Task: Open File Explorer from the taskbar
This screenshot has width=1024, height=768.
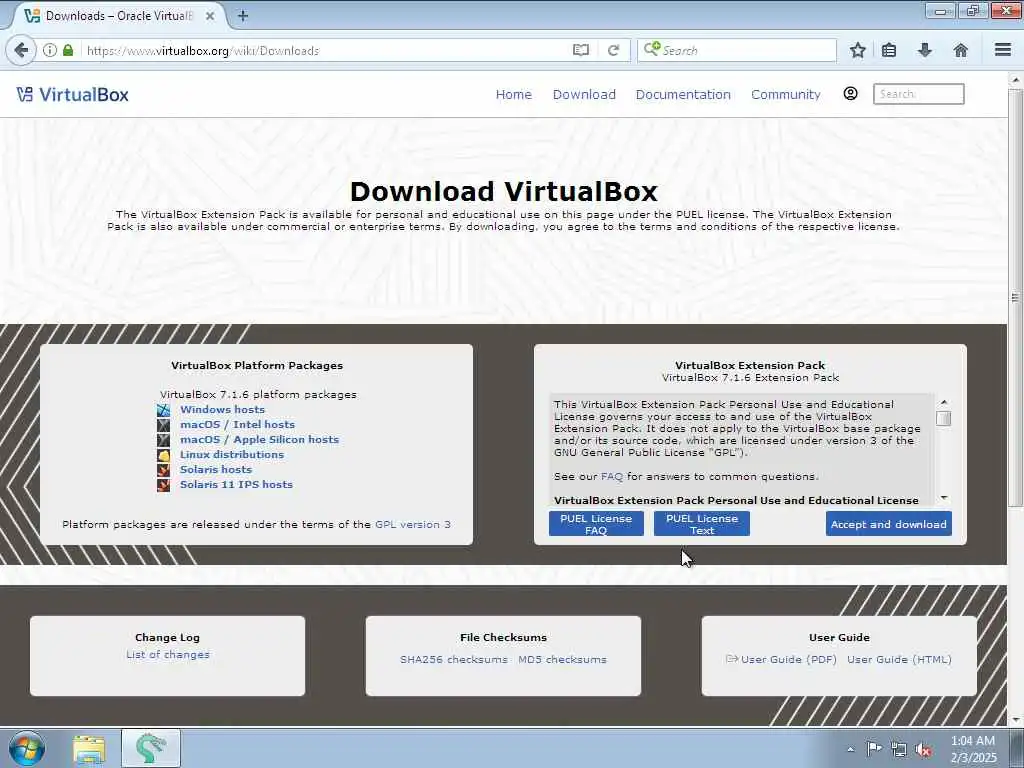Action: pyautogui.click(x=89, y=749)
